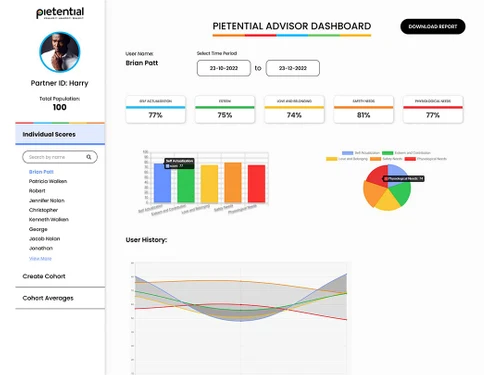Screen dimensions: 500x375
Task: Click the yellow Love and Belonging bar
Action: [x=209, y=184]
